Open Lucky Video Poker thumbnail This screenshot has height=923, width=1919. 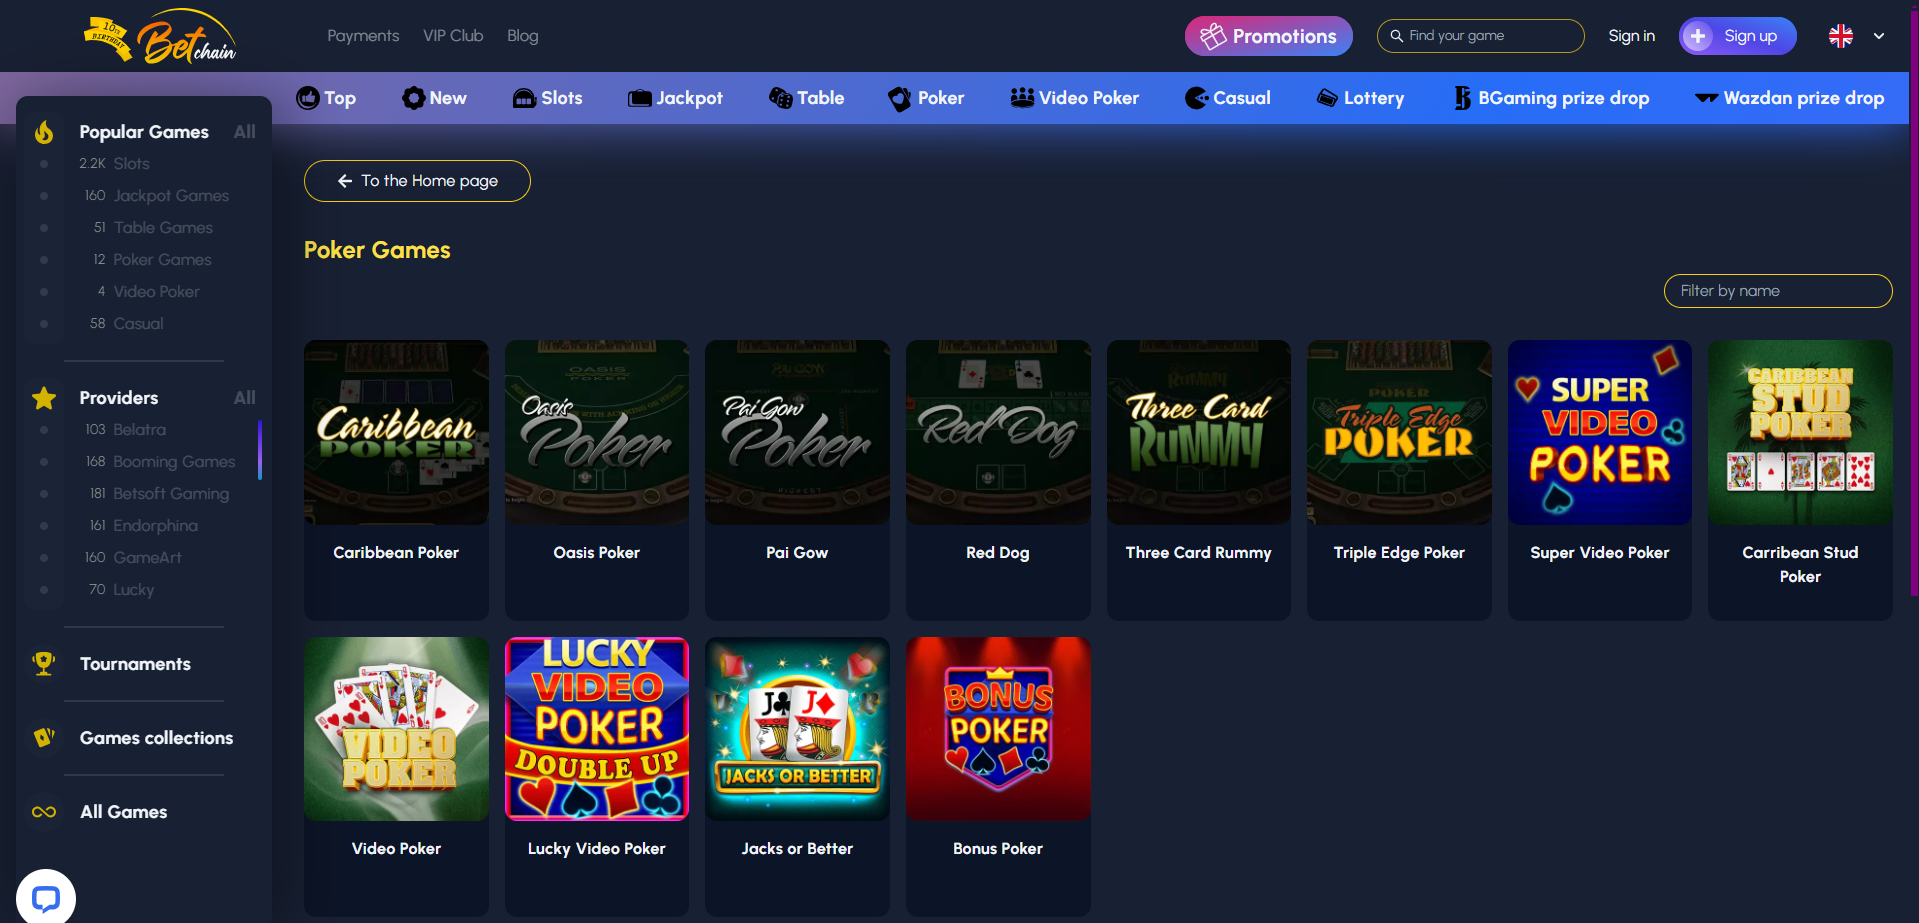[x=597, y=729]
